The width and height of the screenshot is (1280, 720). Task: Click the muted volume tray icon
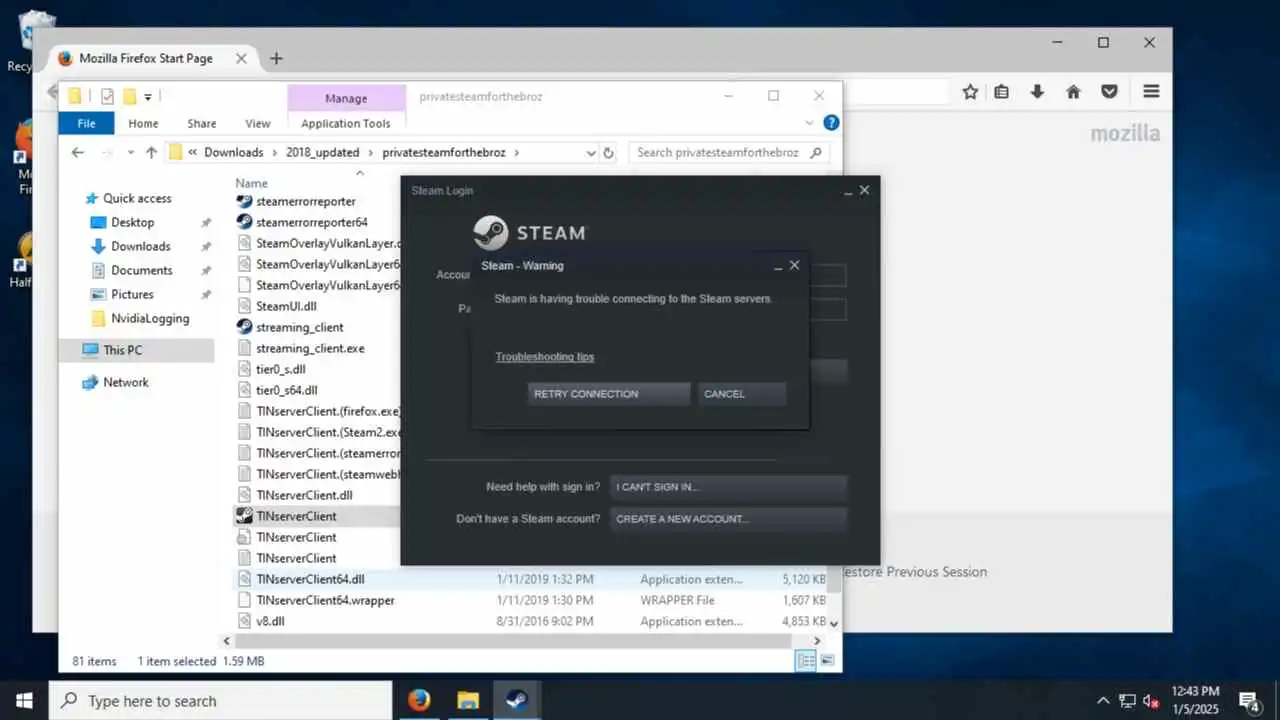point(1151,701)
